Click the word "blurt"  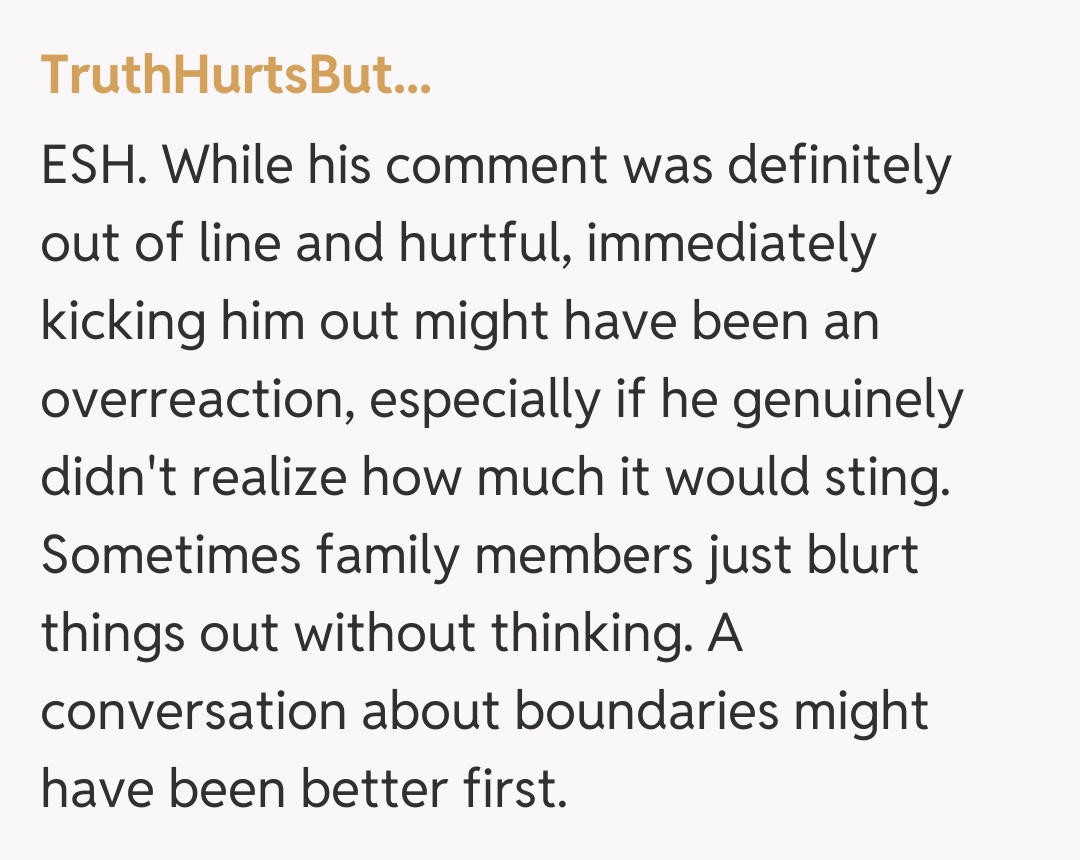tap(866, 556)
